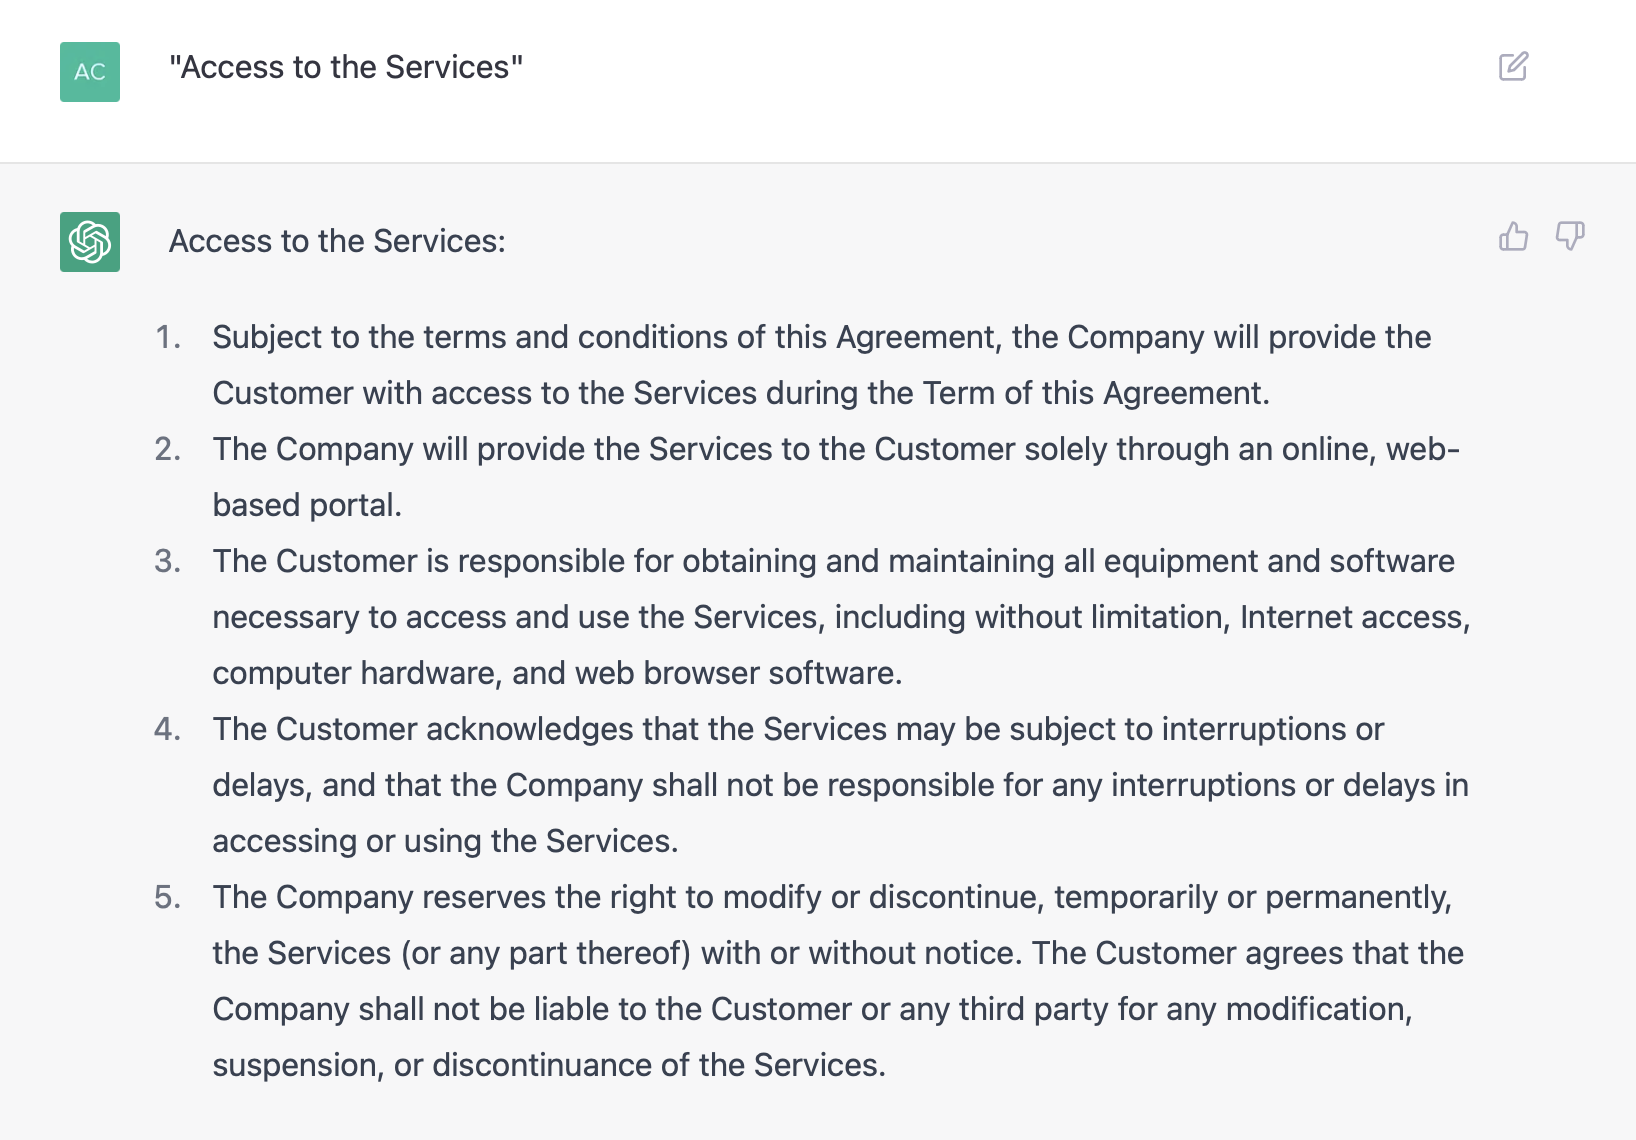Give the response a thumbs down
Image resolution: width=1636 pixels, height=1140 pixels.
coord(1569,237)
